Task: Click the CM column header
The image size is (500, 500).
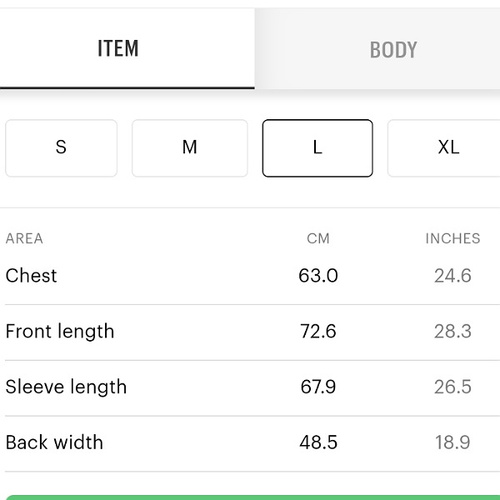Action: click(x=318, y=239)
